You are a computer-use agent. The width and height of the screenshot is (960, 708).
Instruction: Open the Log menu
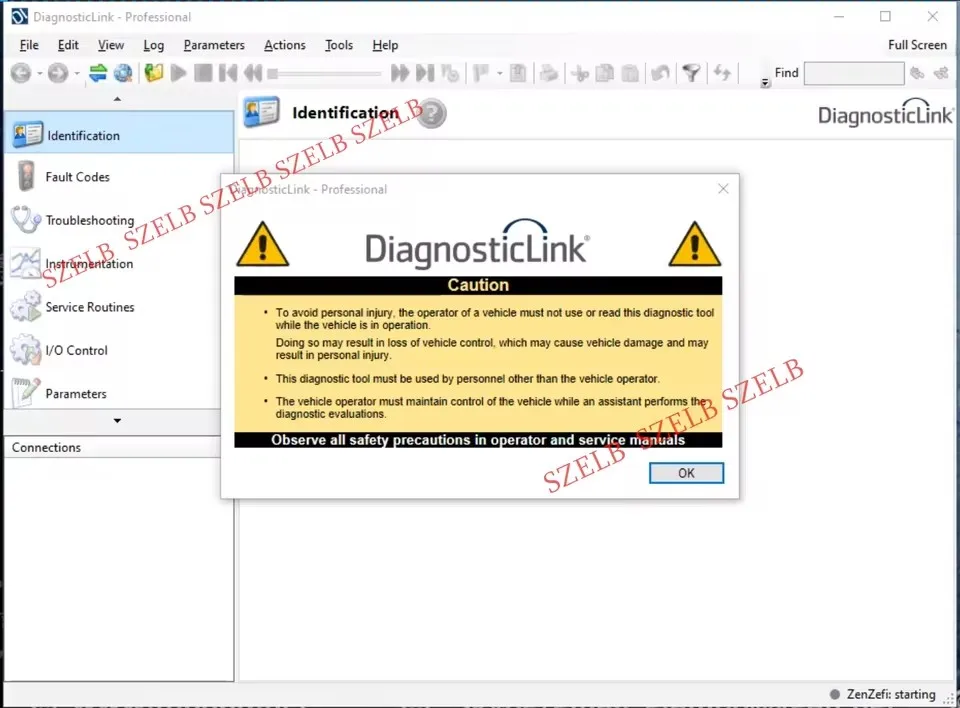click(x=154, y=45)
